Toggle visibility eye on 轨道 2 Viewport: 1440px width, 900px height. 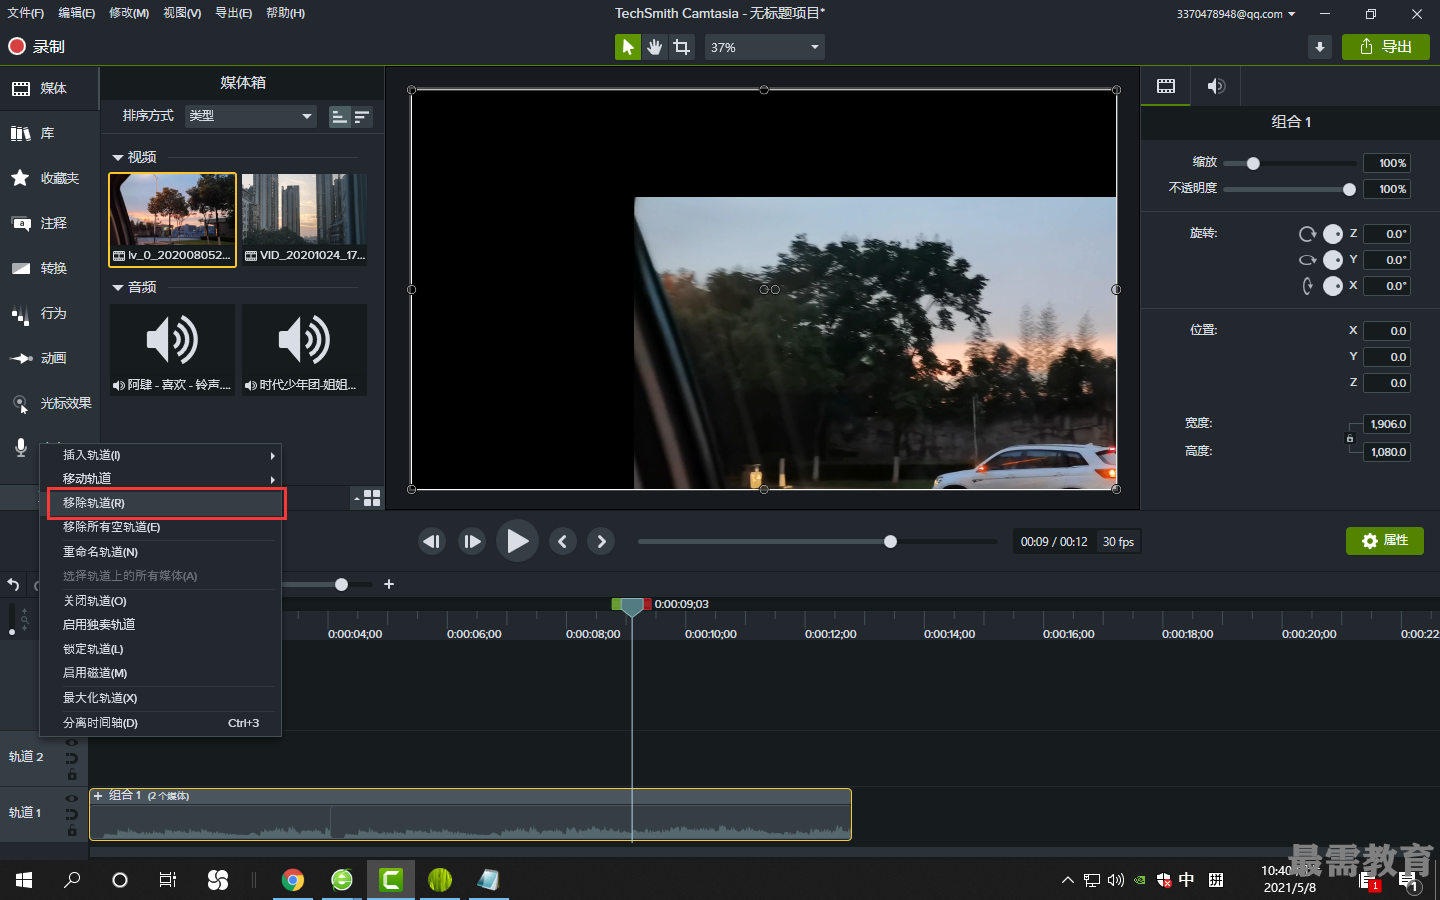point(72,743)
